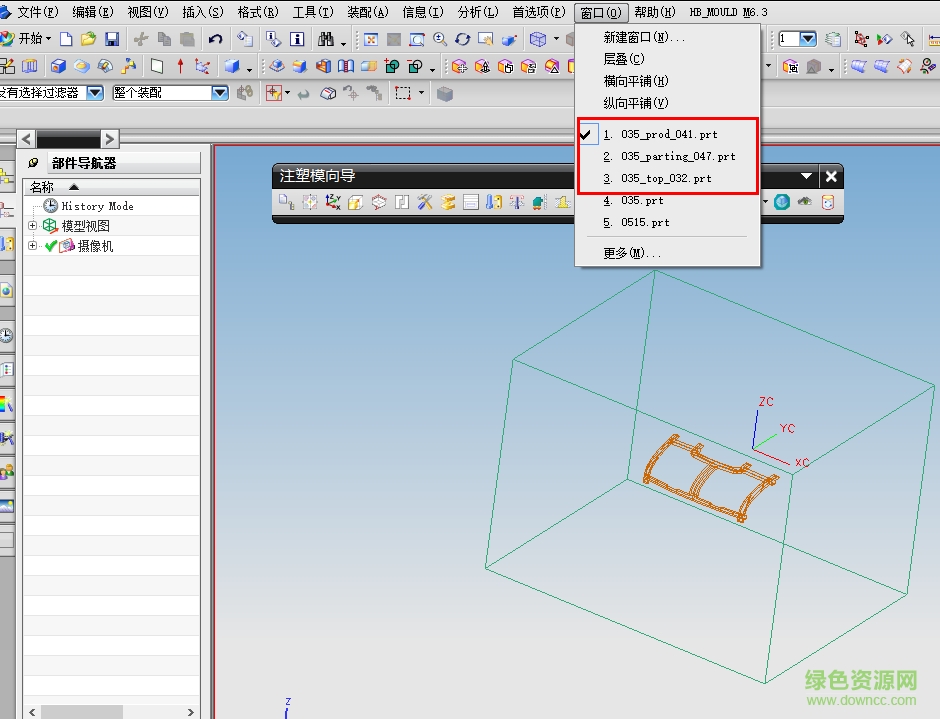
Task: Open Mold Tools hammer-and-wrench icon
Action: [x=425, y=202]
